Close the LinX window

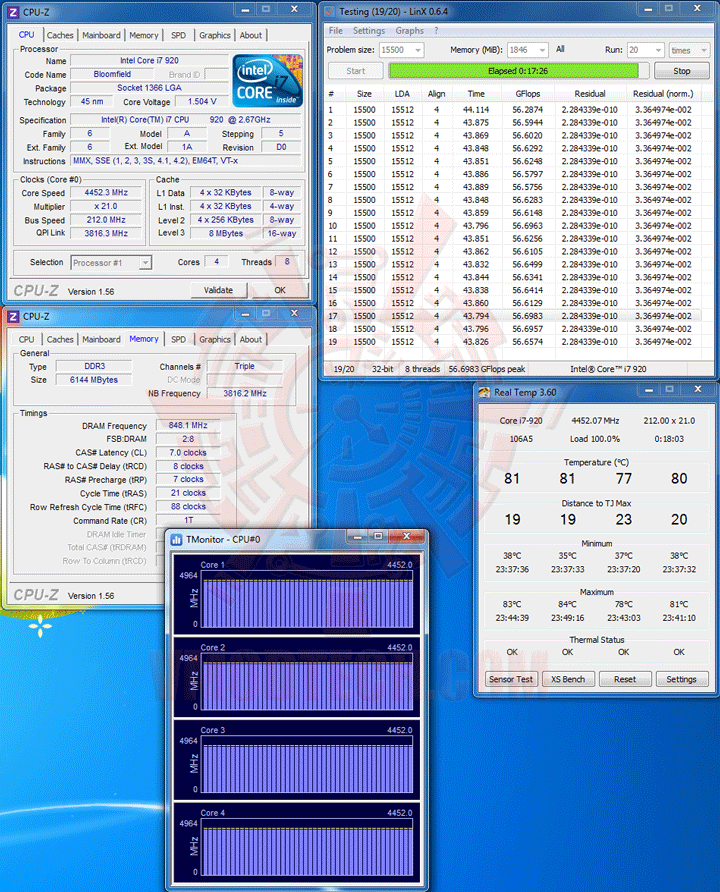pos(697,9)
